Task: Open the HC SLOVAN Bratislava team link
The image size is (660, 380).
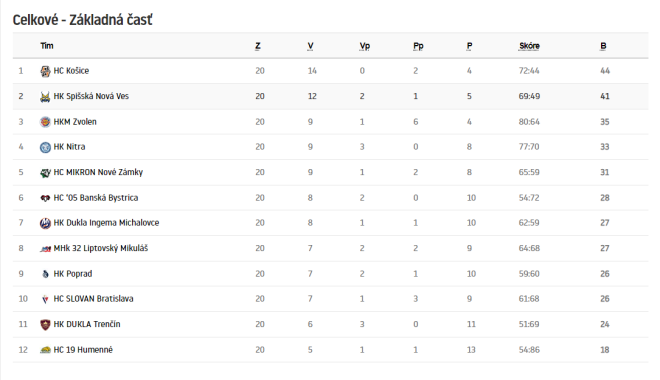Action: (x=93, y=299)
